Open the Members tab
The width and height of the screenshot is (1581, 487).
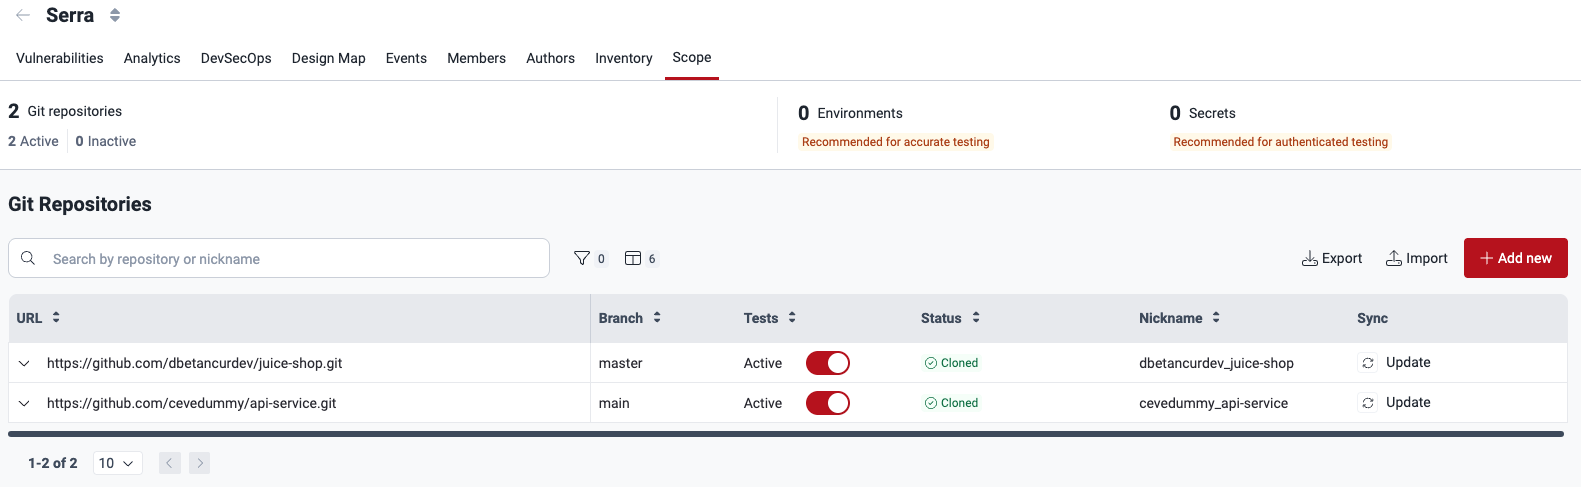coord(476,58)
